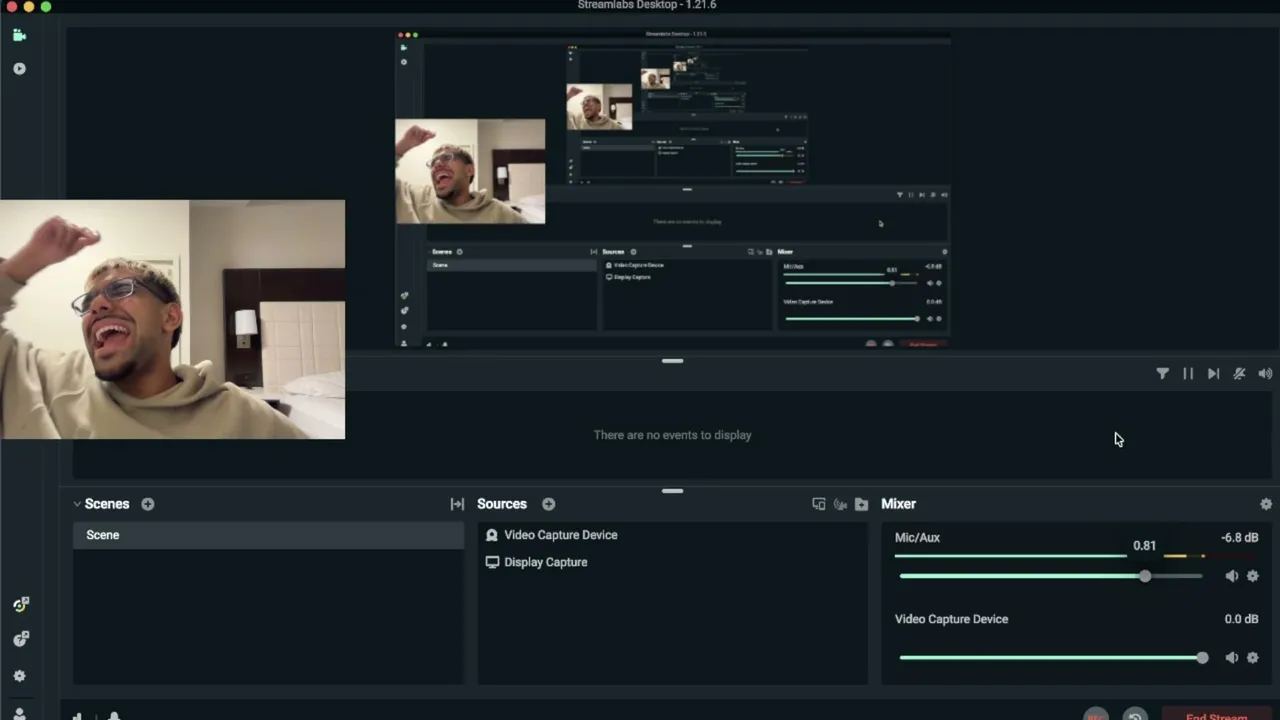Viewport: 1280px width, 720px height.
Task: Mute the Mic/Aux audio source
Action: (1231, 576)
